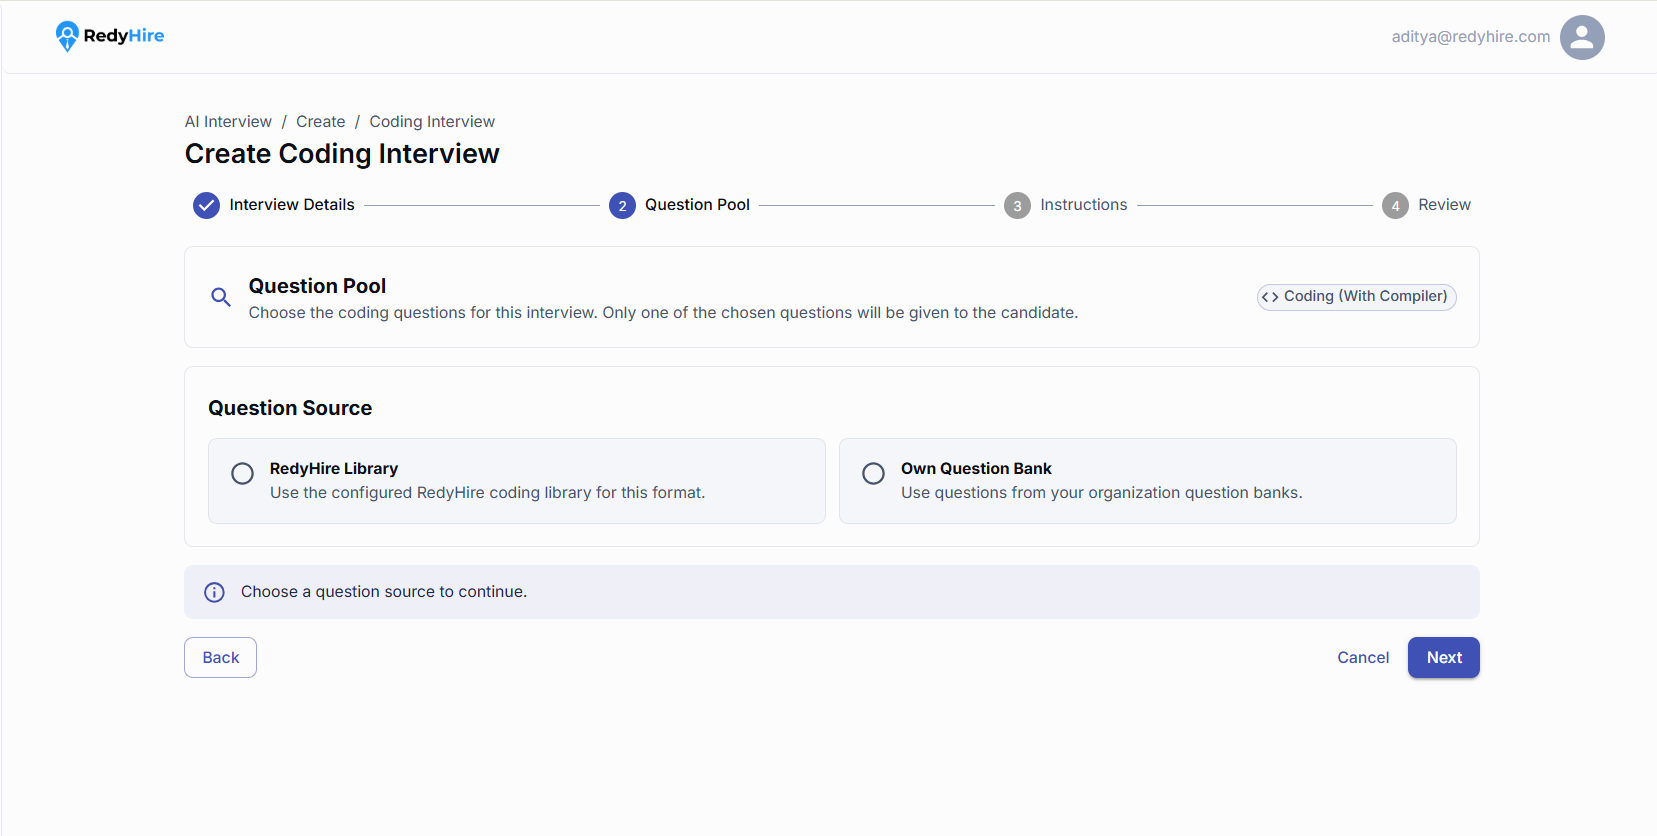Click the aditya@redyhire.com account email
This screenshot has height=836, width=1657.
coord(1470,36)
